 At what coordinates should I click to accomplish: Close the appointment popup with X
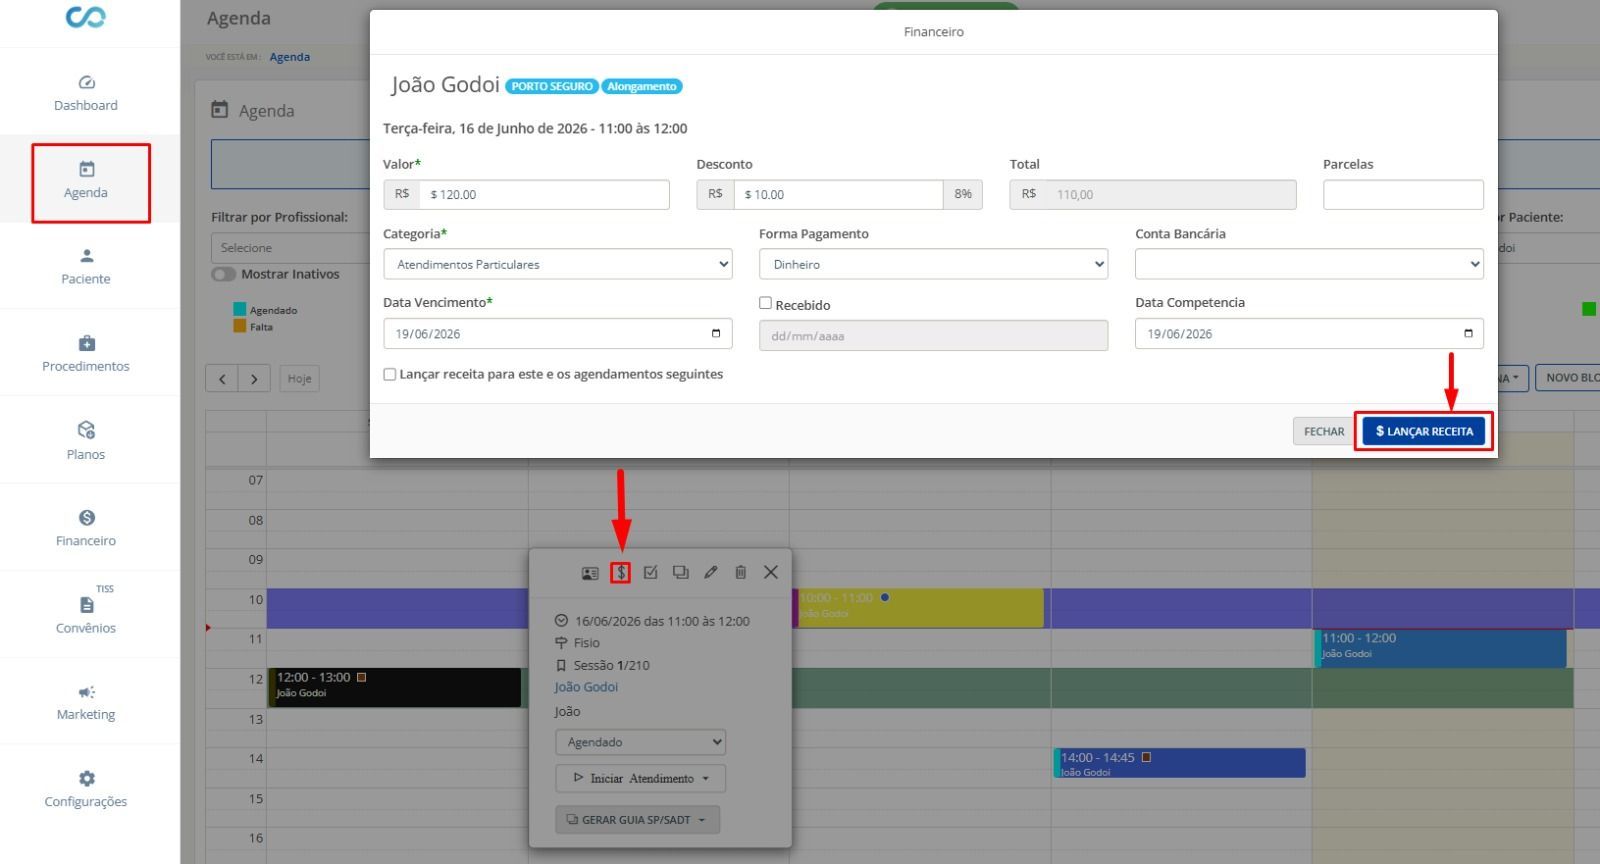pyautogui.click(x=771, y=572)
